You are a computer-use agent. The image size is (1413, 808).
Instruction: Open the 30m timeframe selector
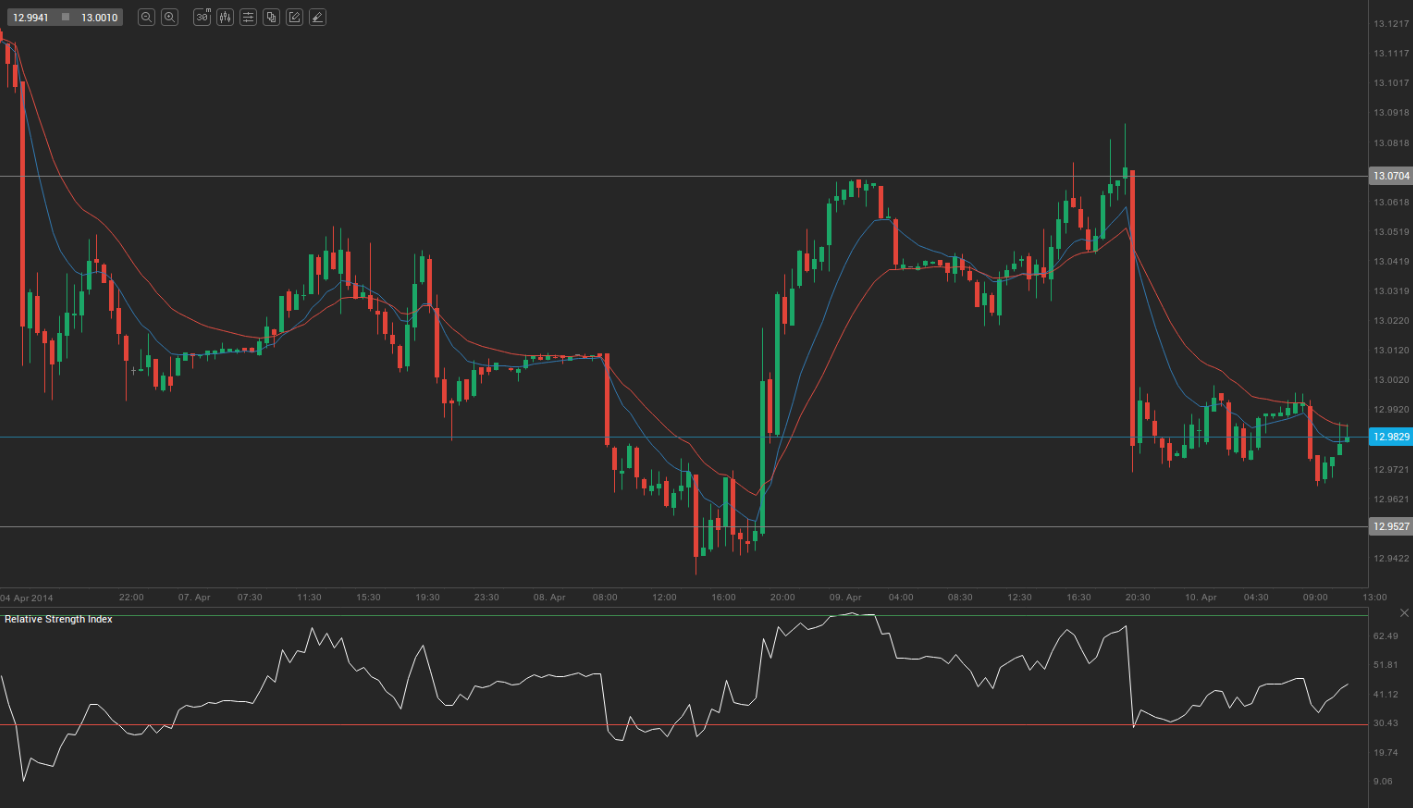coord(202,17)
